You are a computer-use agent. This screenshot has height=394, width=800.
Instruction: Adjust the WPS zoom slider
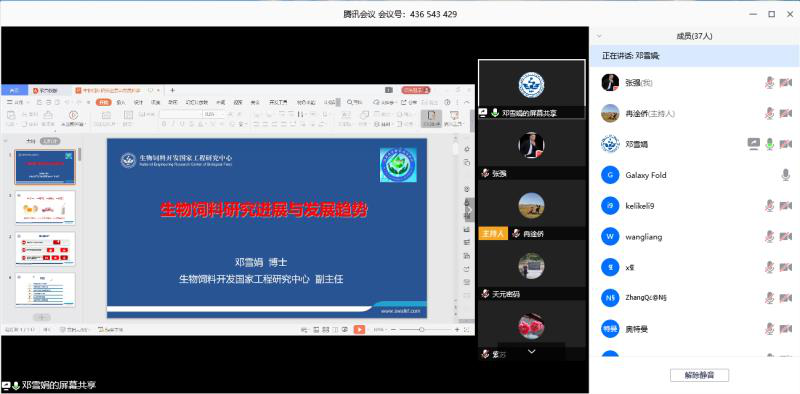(421, 330)
